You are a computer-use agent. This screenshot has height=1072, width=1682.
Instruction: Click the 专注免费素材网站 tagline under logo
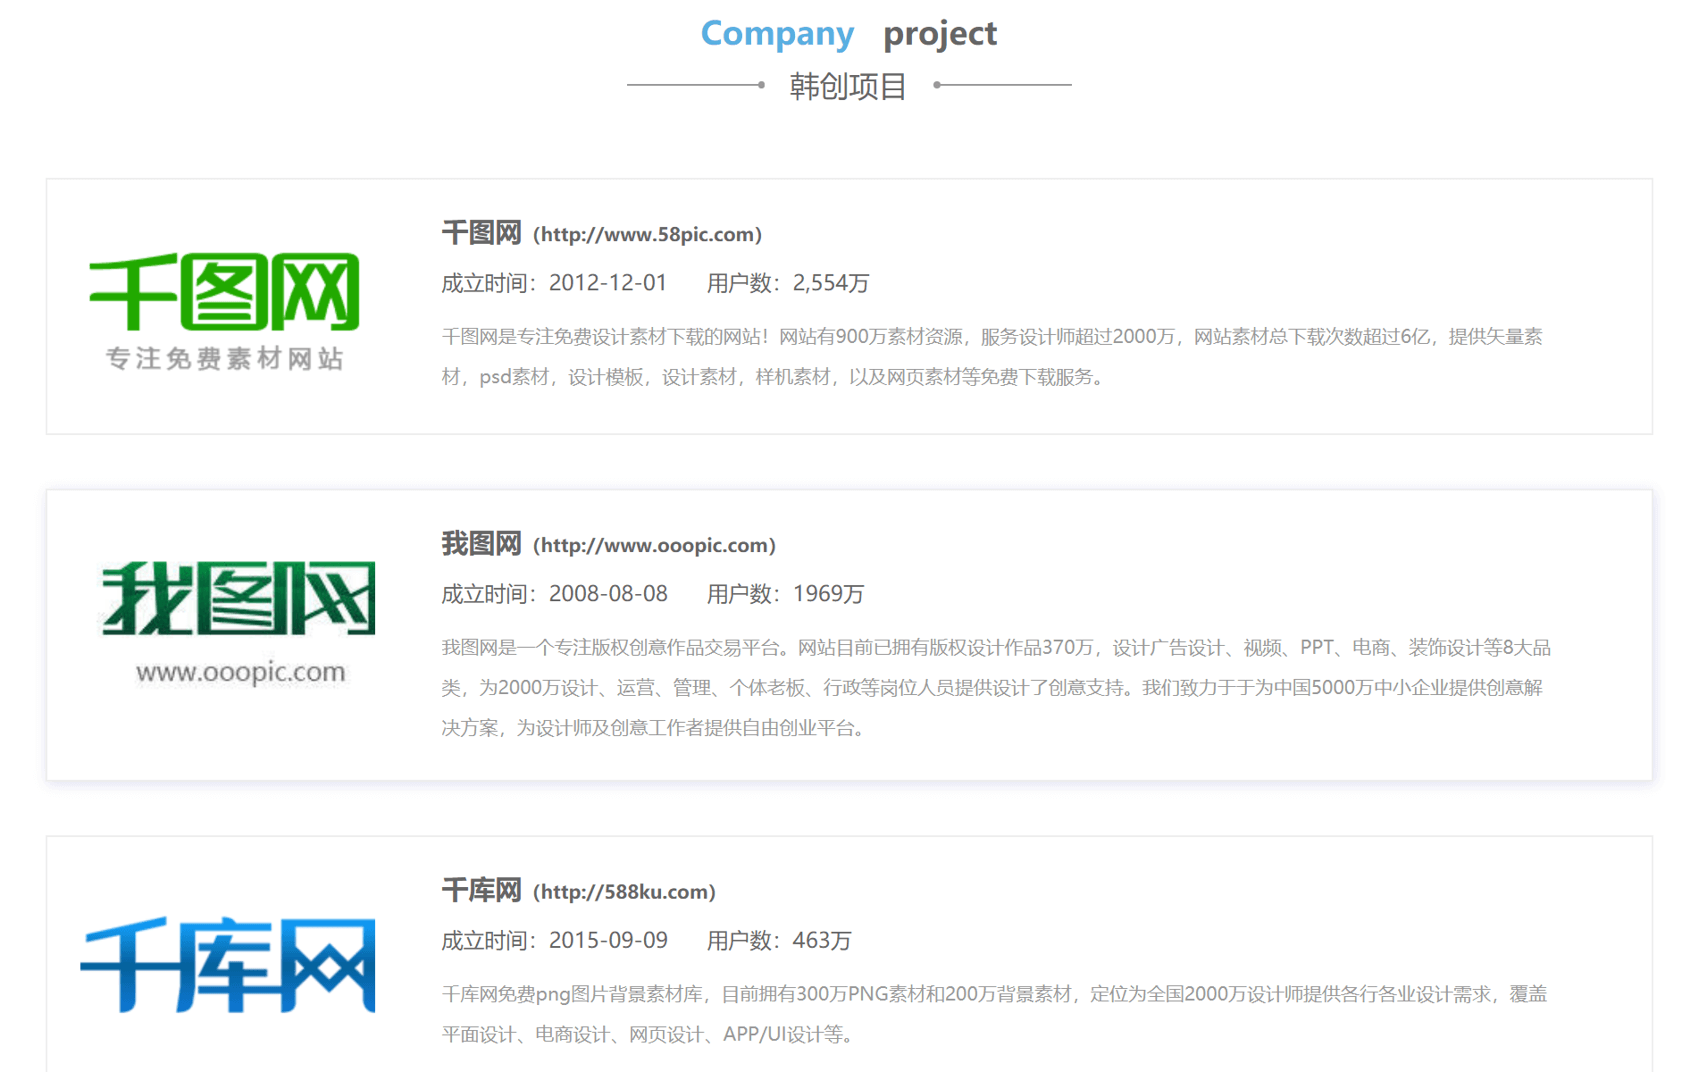click(225, 358)
